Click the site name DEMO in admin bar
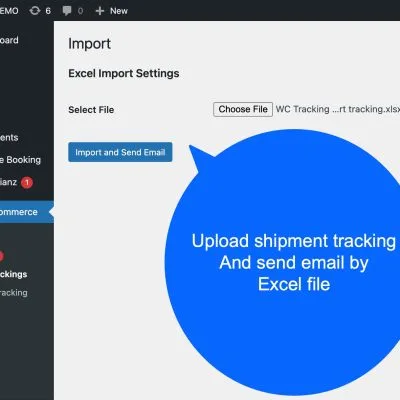 9,11
